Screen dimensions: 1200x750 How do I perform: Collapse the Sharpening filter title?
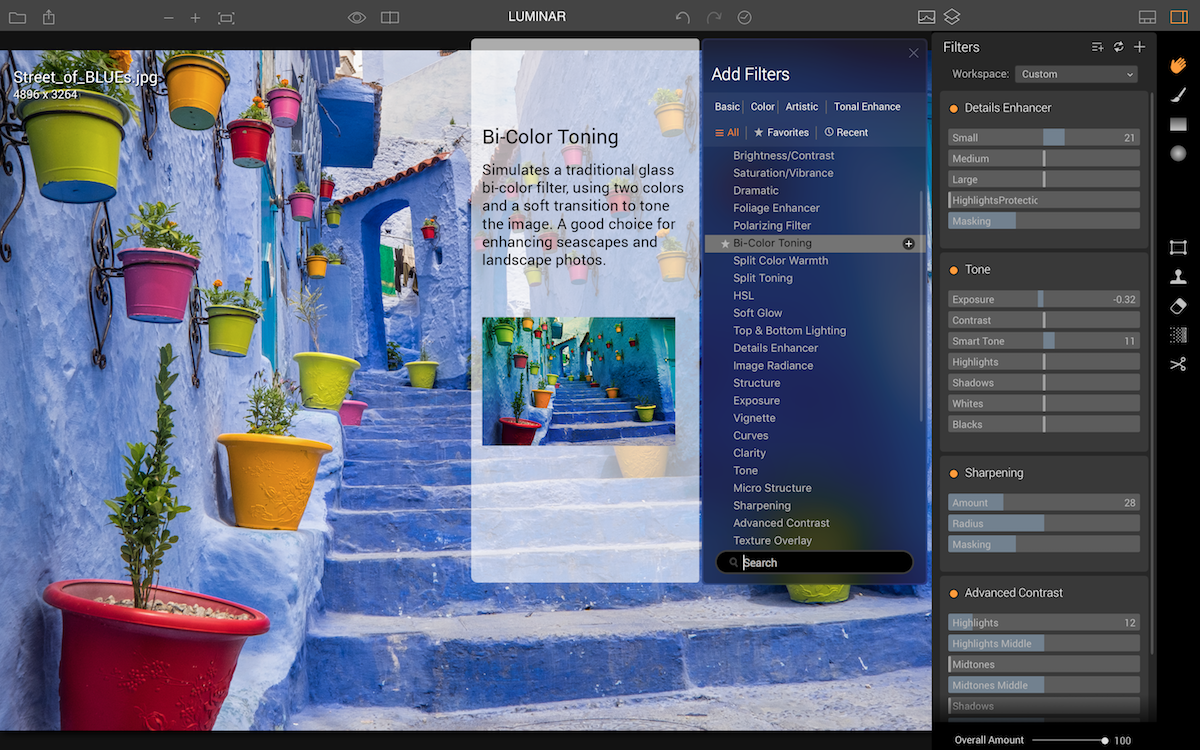994,473
